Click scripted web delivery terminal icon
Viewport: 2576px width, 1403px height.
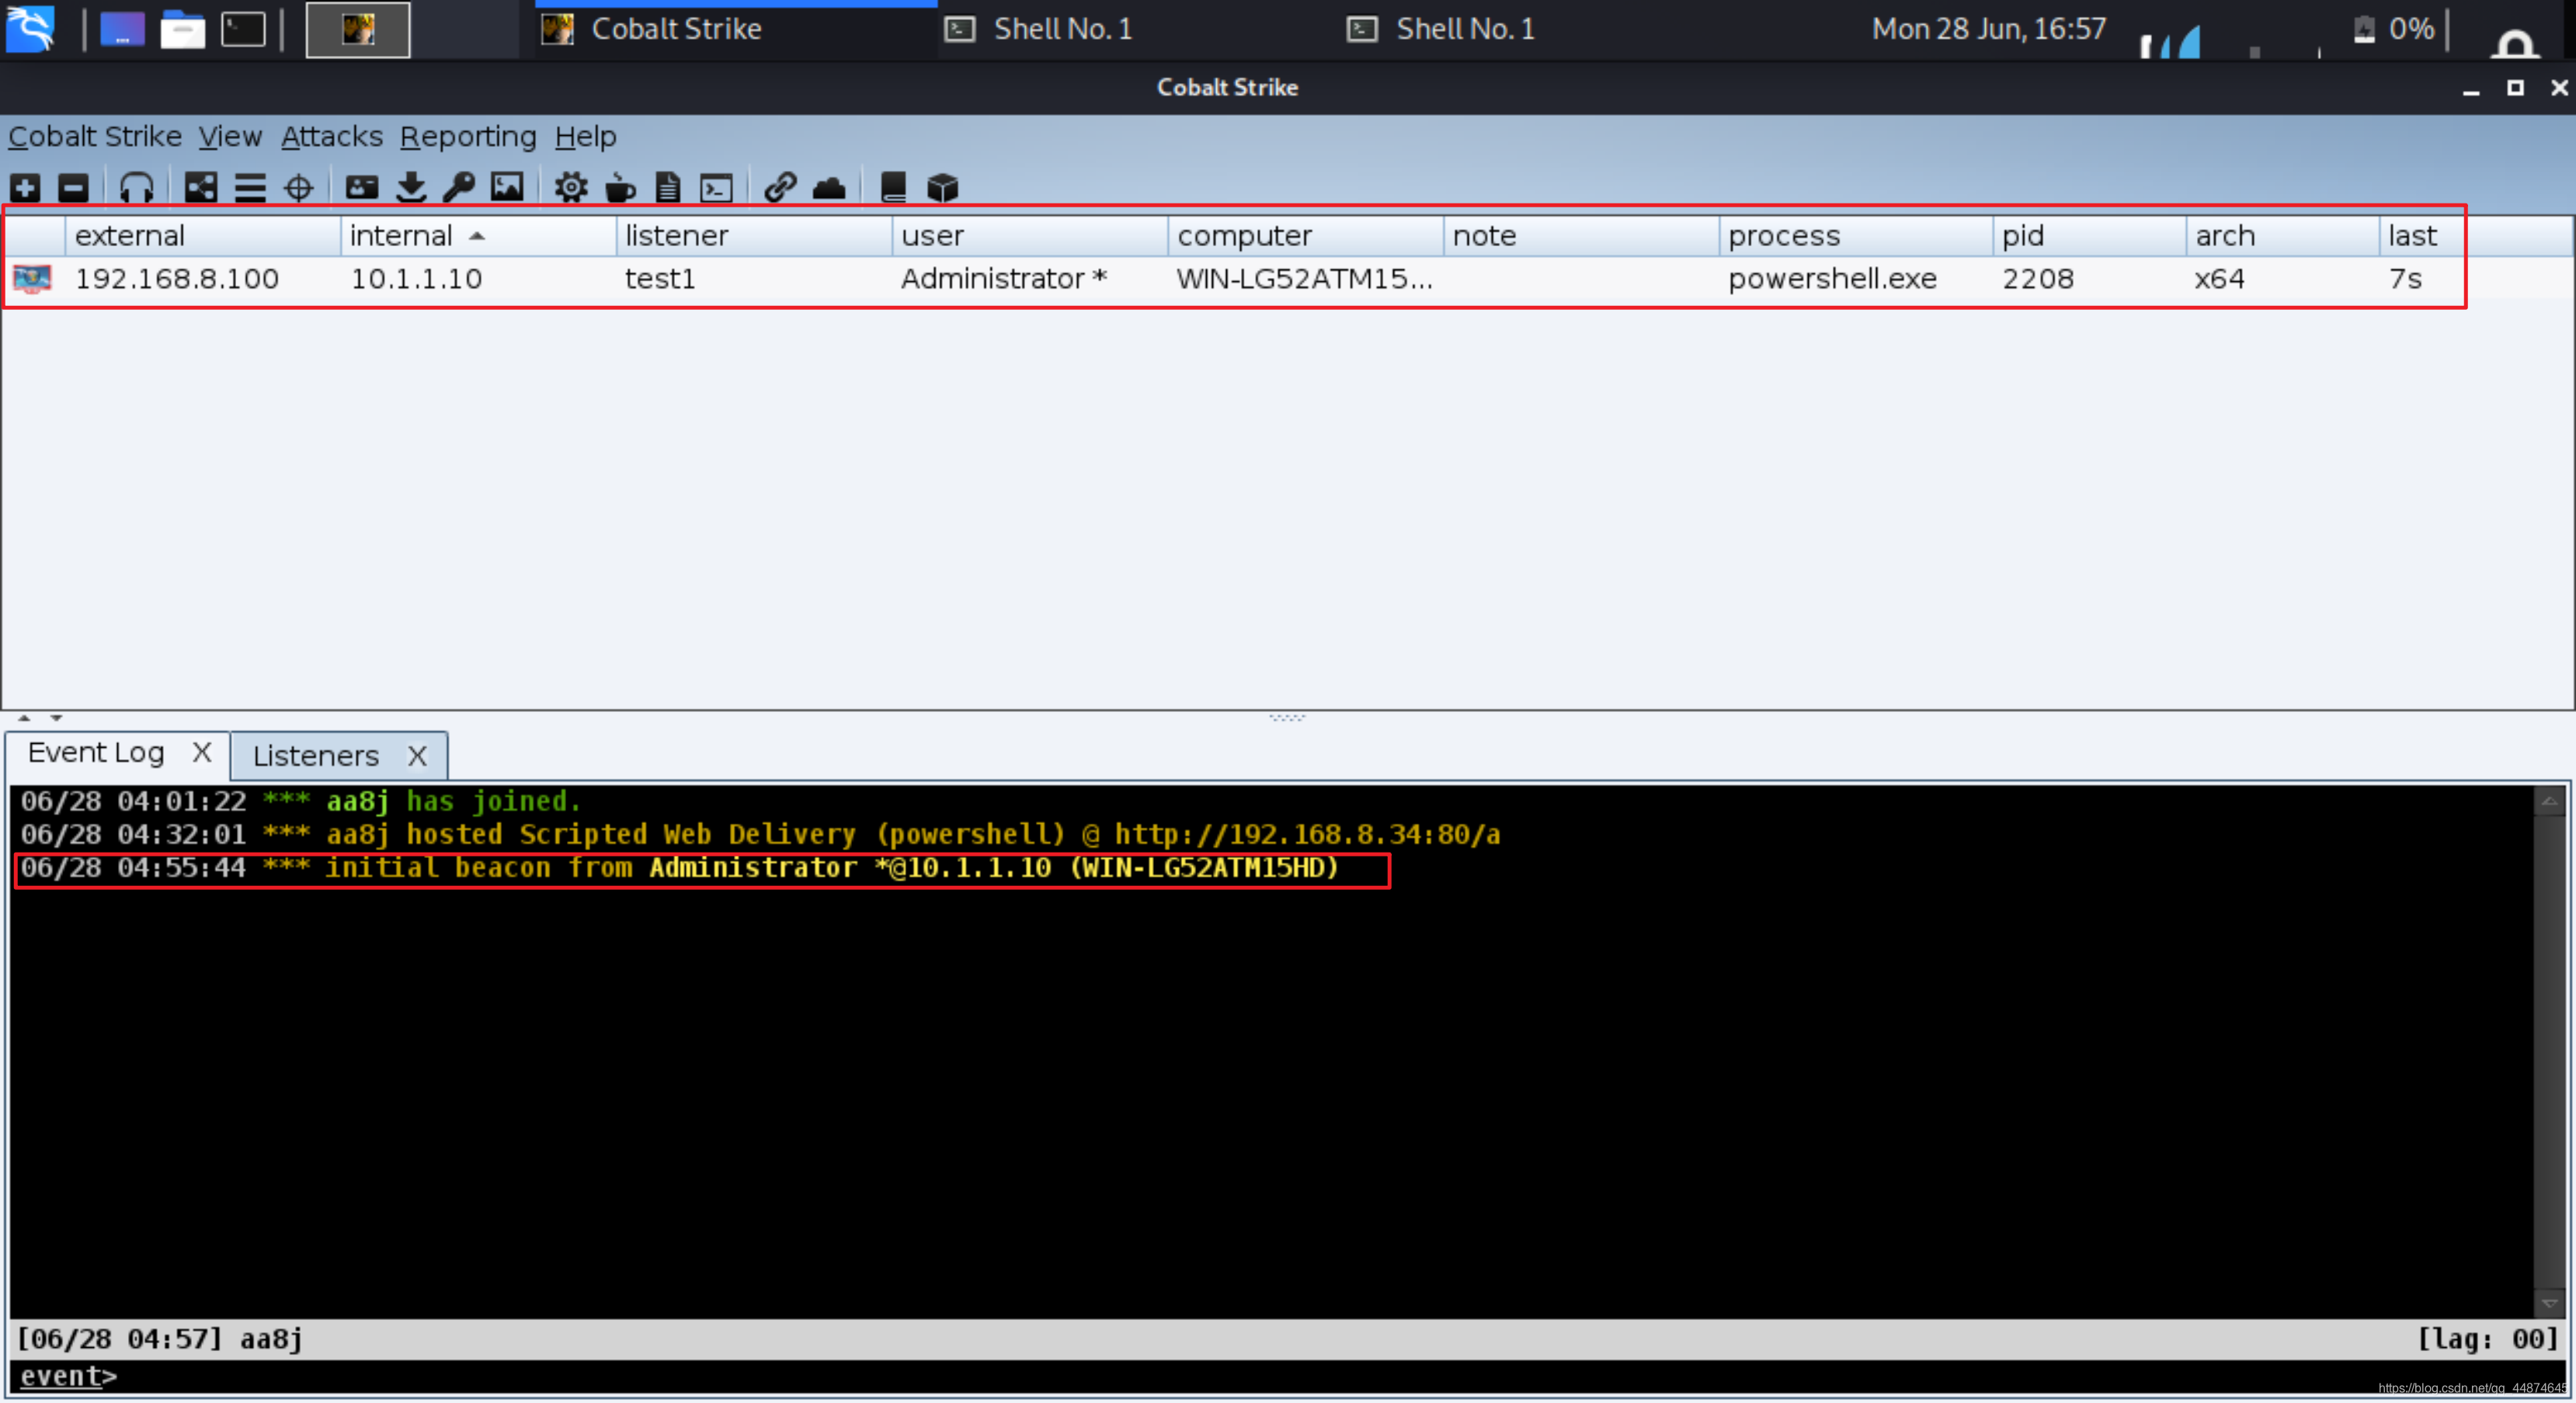click(x=716, y=187)
